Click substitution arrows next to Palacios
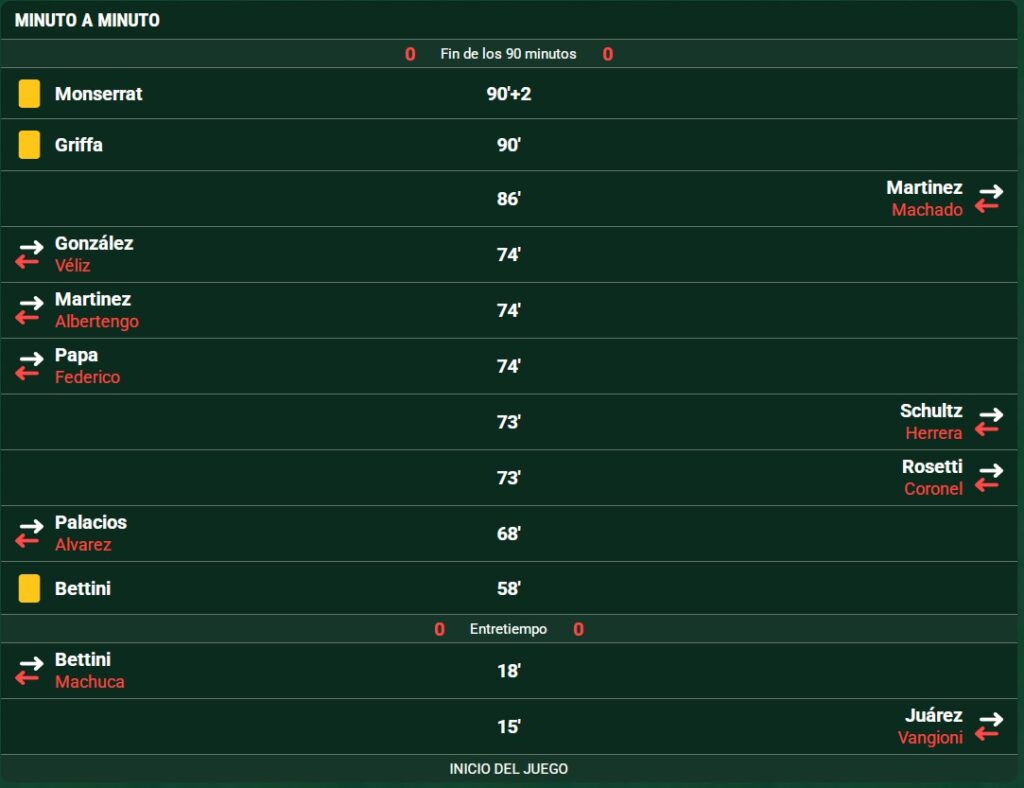 point(29,533)
